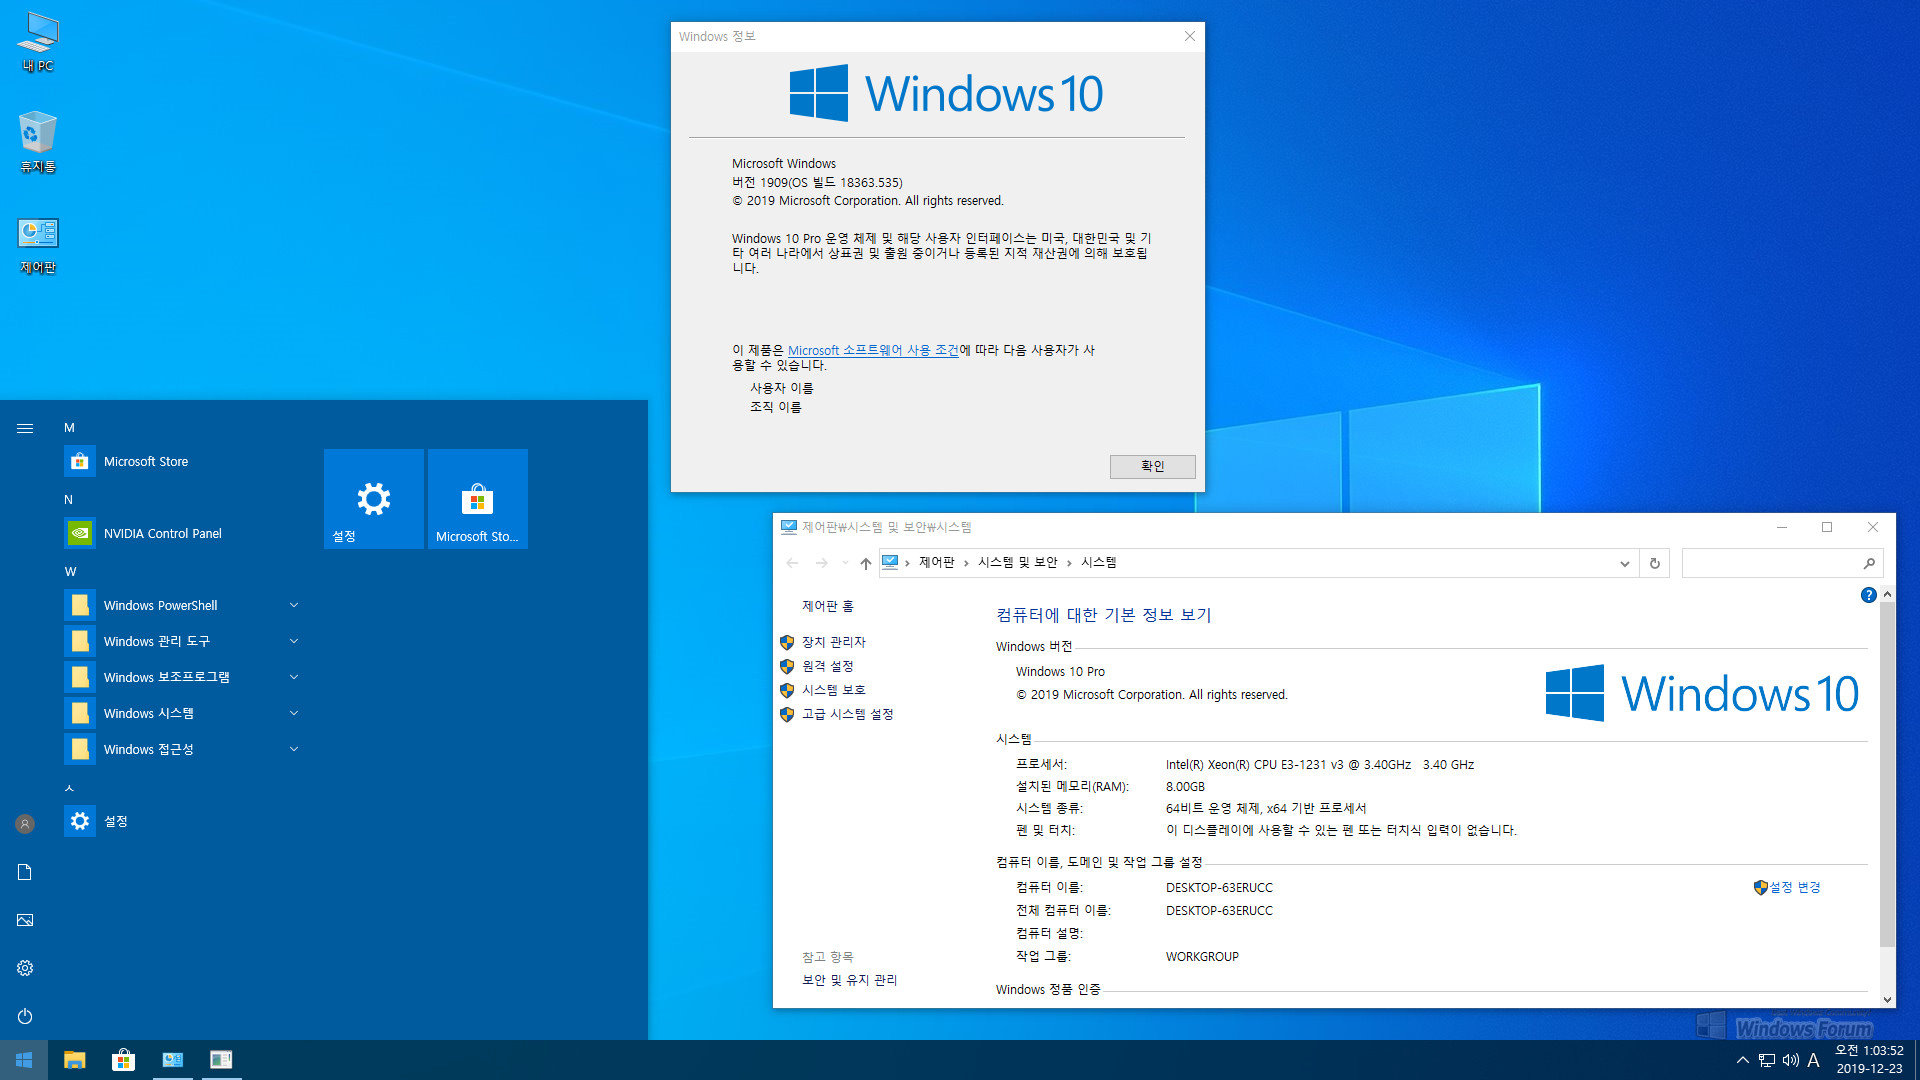
Task: Open Microsoft Store from taskbar
Action: [124, 1060]
